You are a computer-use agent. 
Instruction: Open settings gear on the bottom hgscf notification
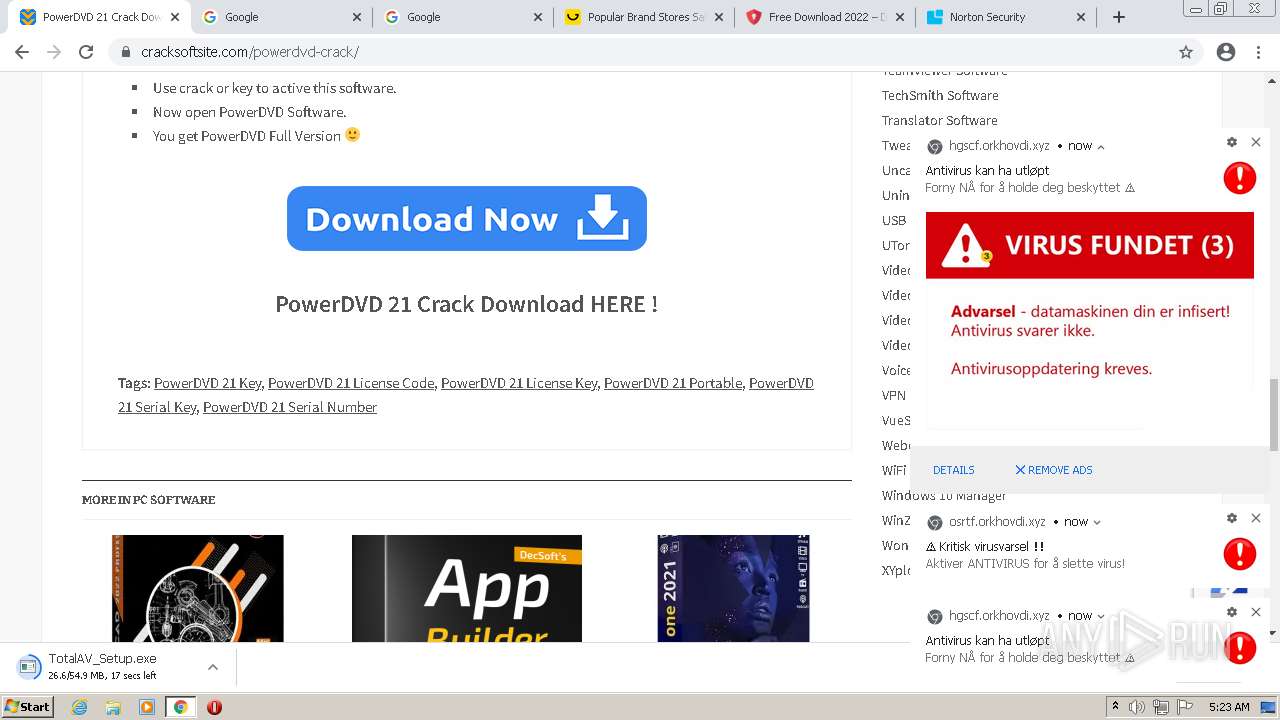point(1232,612)
